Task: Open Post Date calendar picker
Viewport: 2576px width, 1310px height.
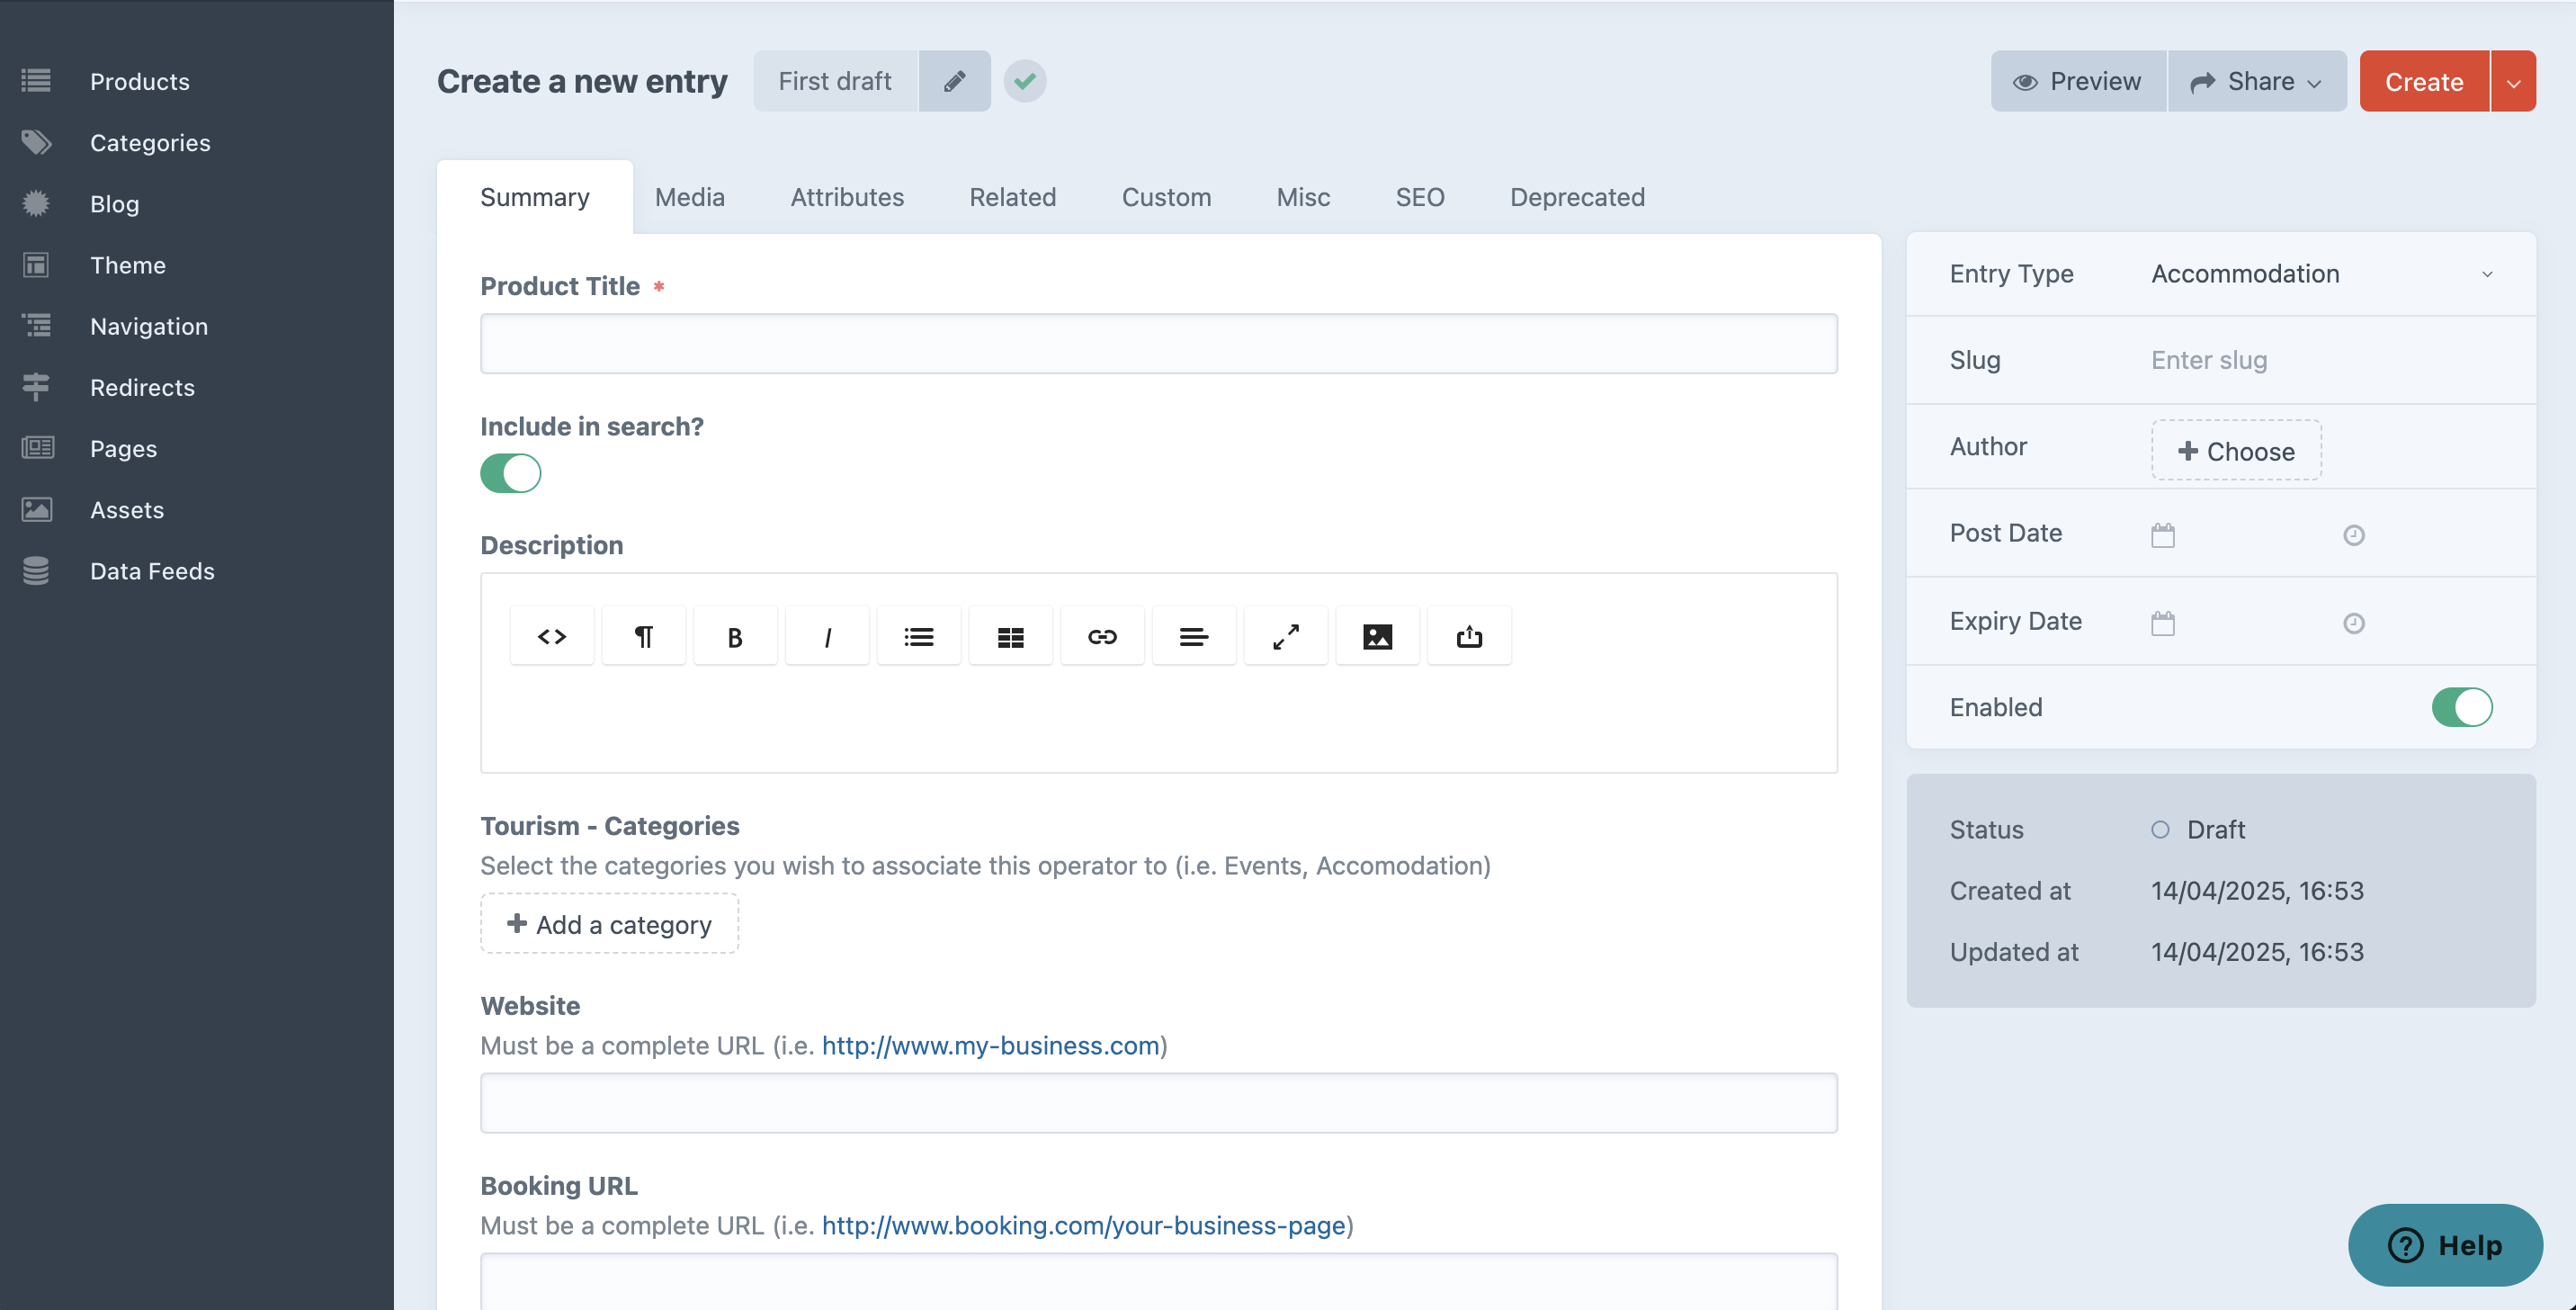Action: coord(2163,534)
